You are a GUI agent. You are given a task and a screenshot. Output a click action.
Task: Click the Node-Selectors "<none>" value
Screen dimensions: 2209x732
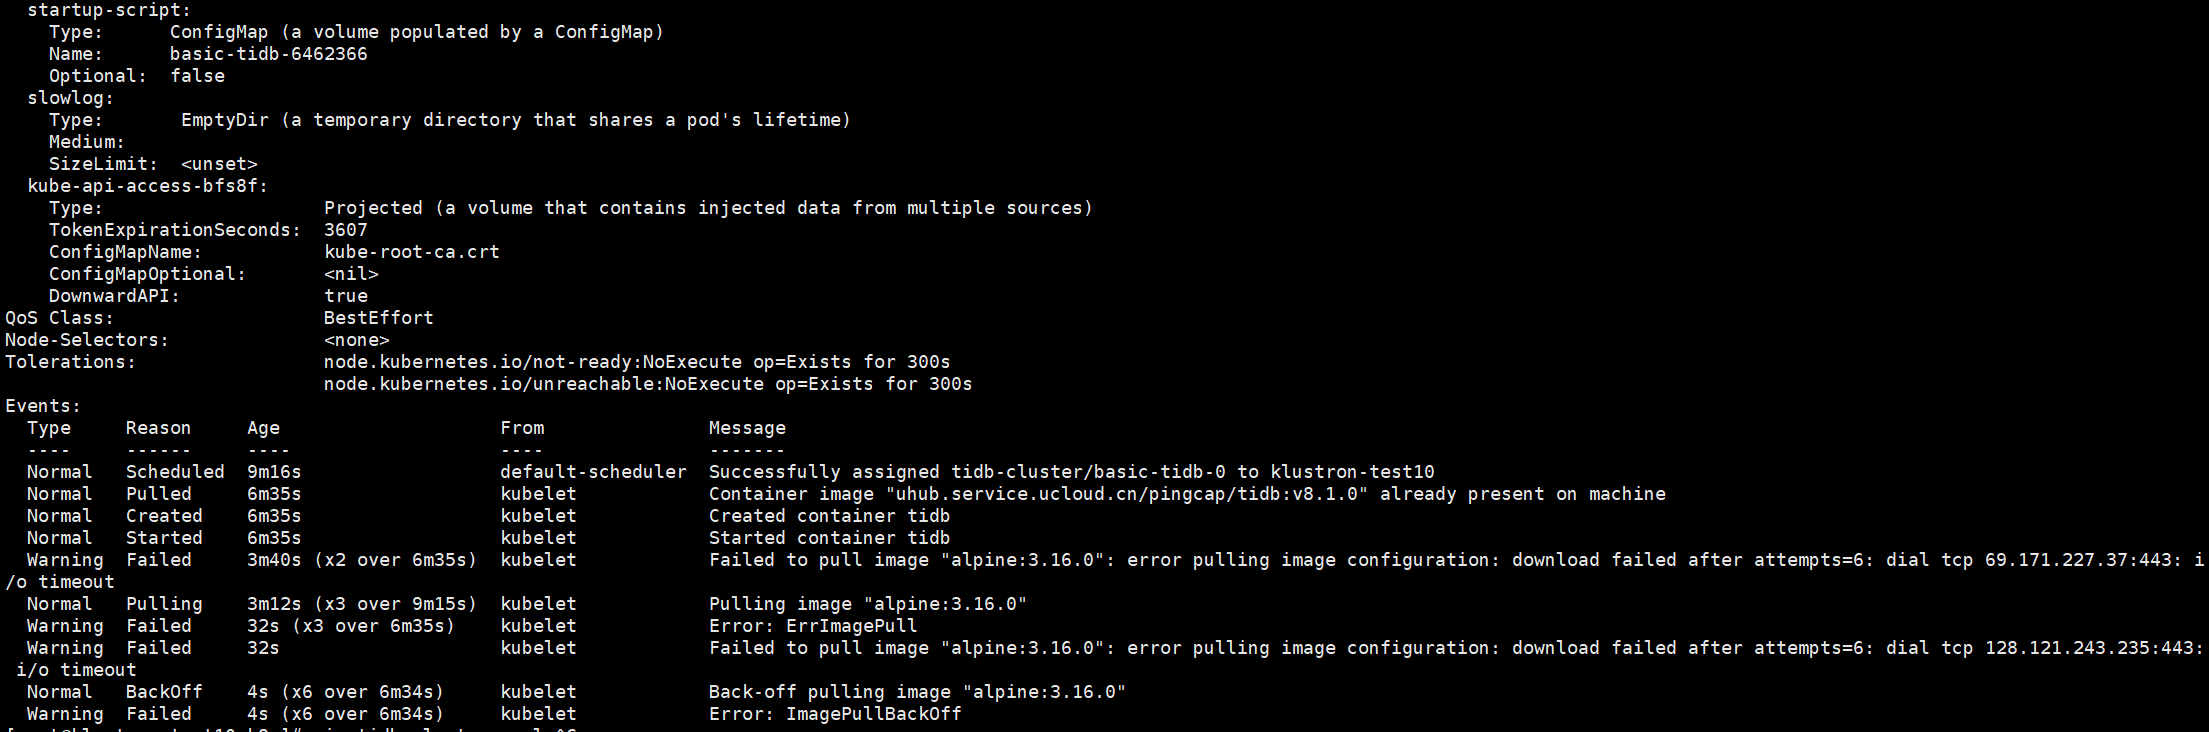[x=356, y=340]
